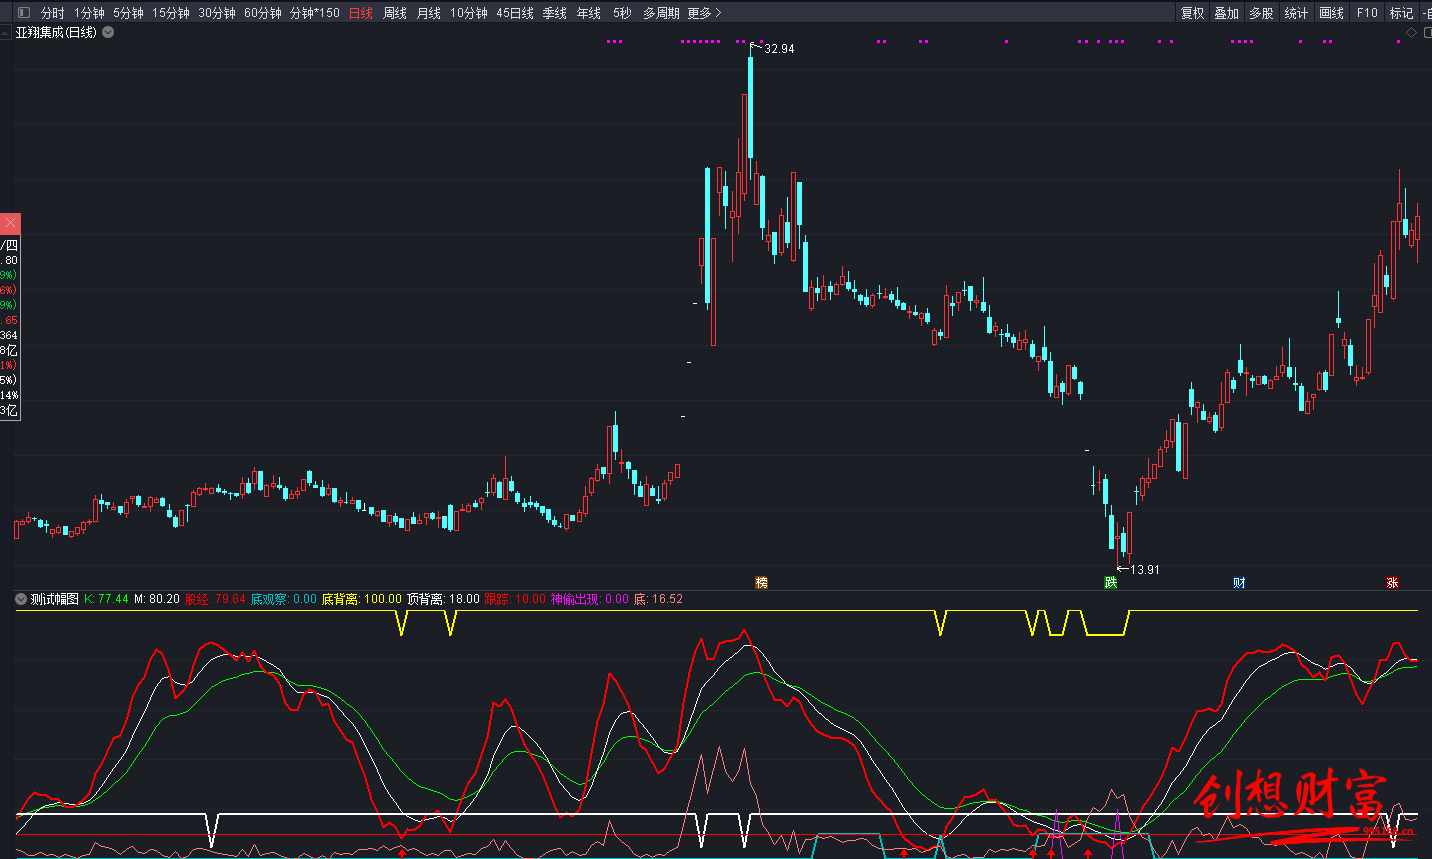Click the 测试幅图 indicator name

click(x=54, y=599)
